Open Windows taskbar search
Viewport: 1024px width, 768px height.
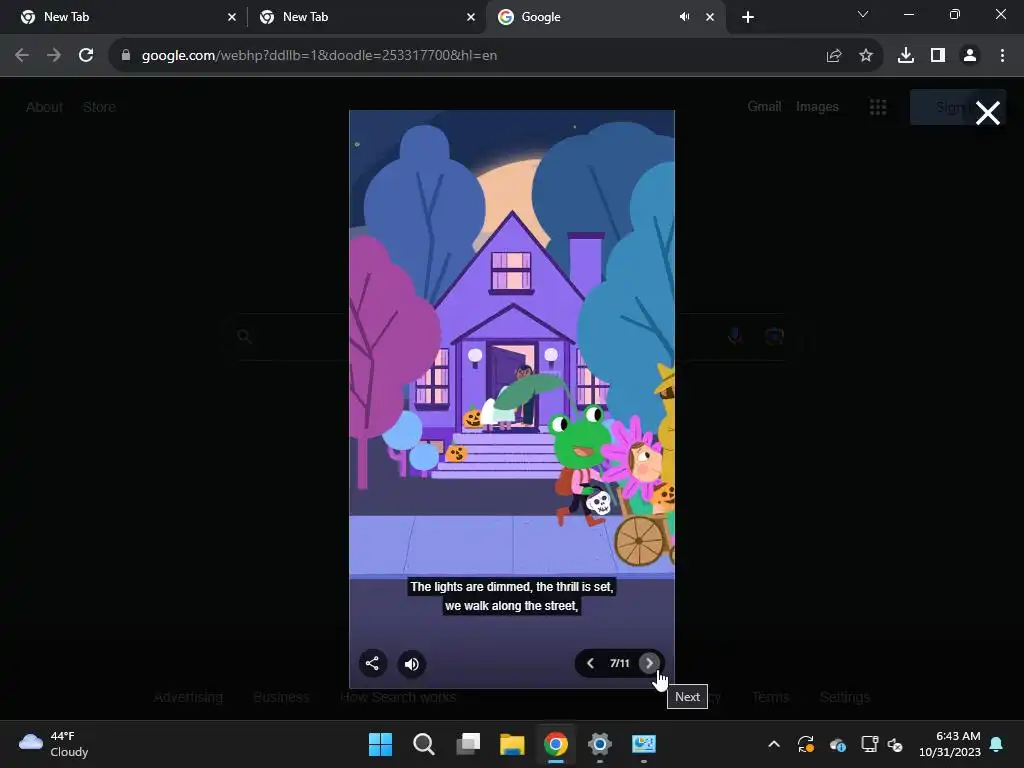click(x=424, y=744)
